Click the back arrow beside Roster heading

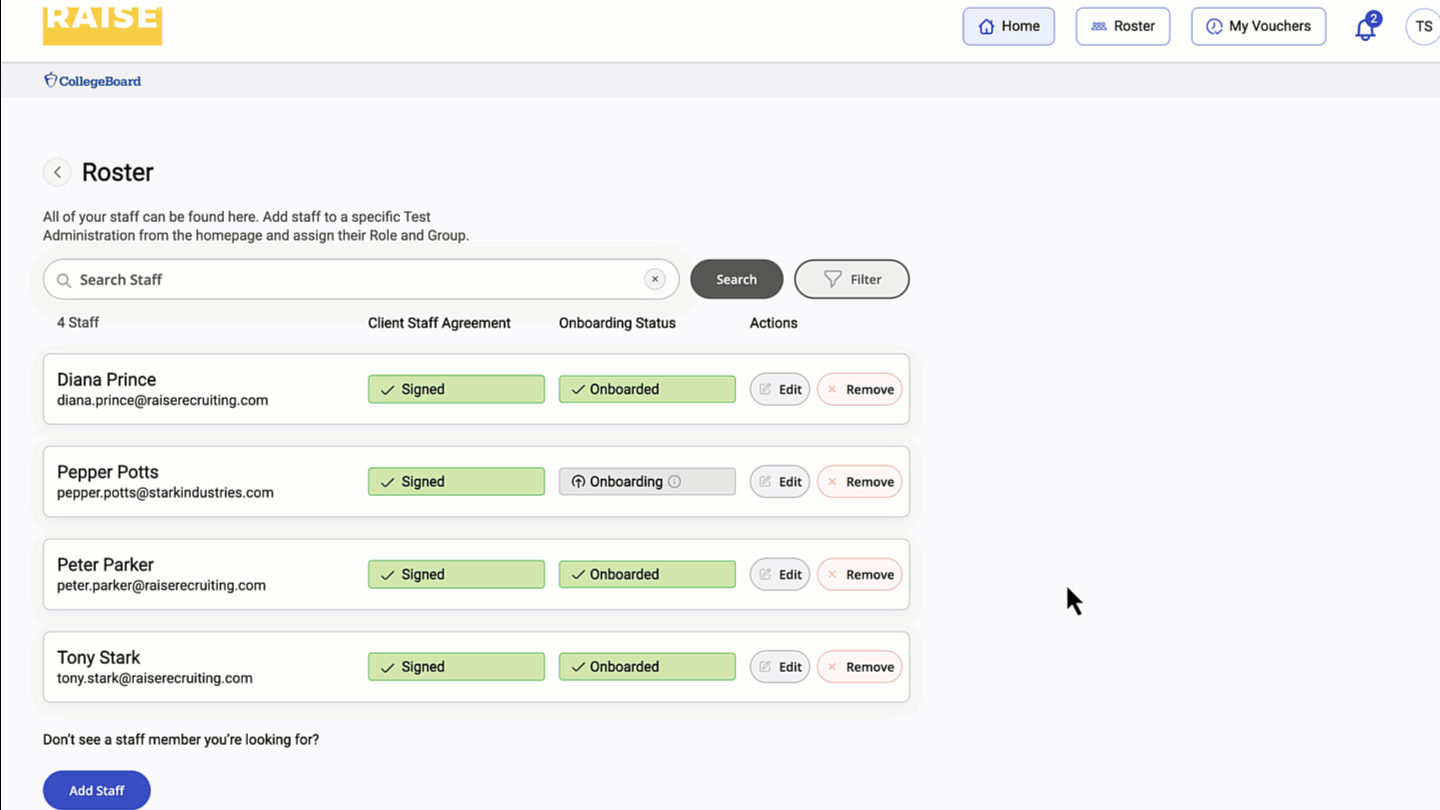coord(57,172)
